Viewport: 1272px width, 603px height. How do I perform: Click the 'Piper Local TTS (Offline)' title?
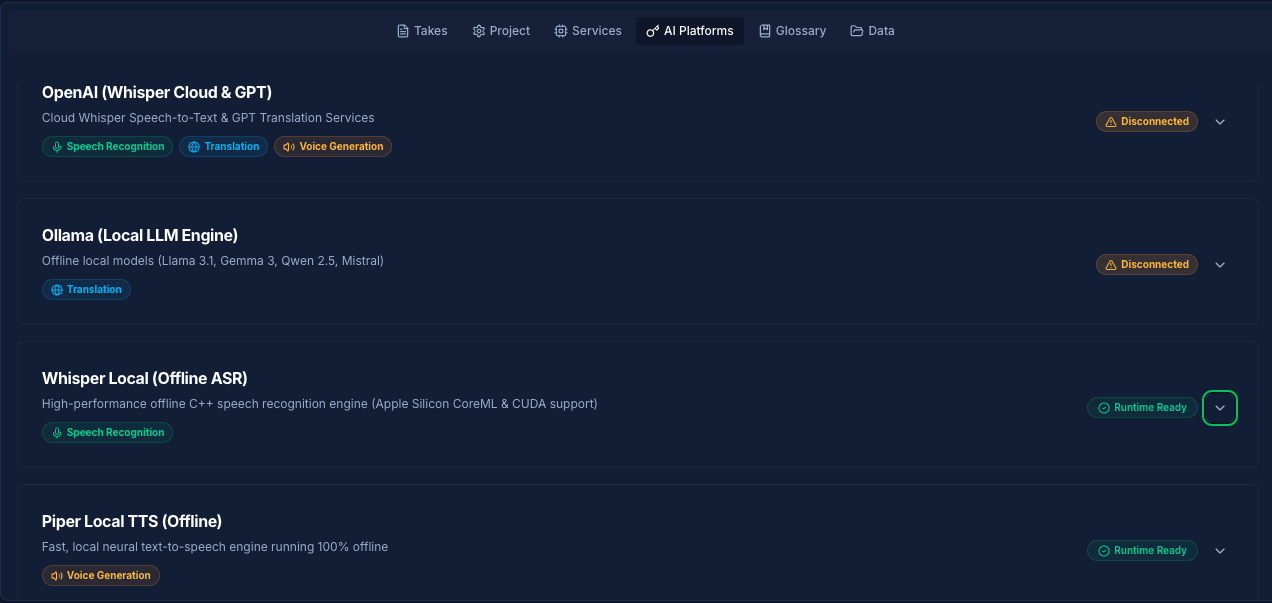coord(132,521)
